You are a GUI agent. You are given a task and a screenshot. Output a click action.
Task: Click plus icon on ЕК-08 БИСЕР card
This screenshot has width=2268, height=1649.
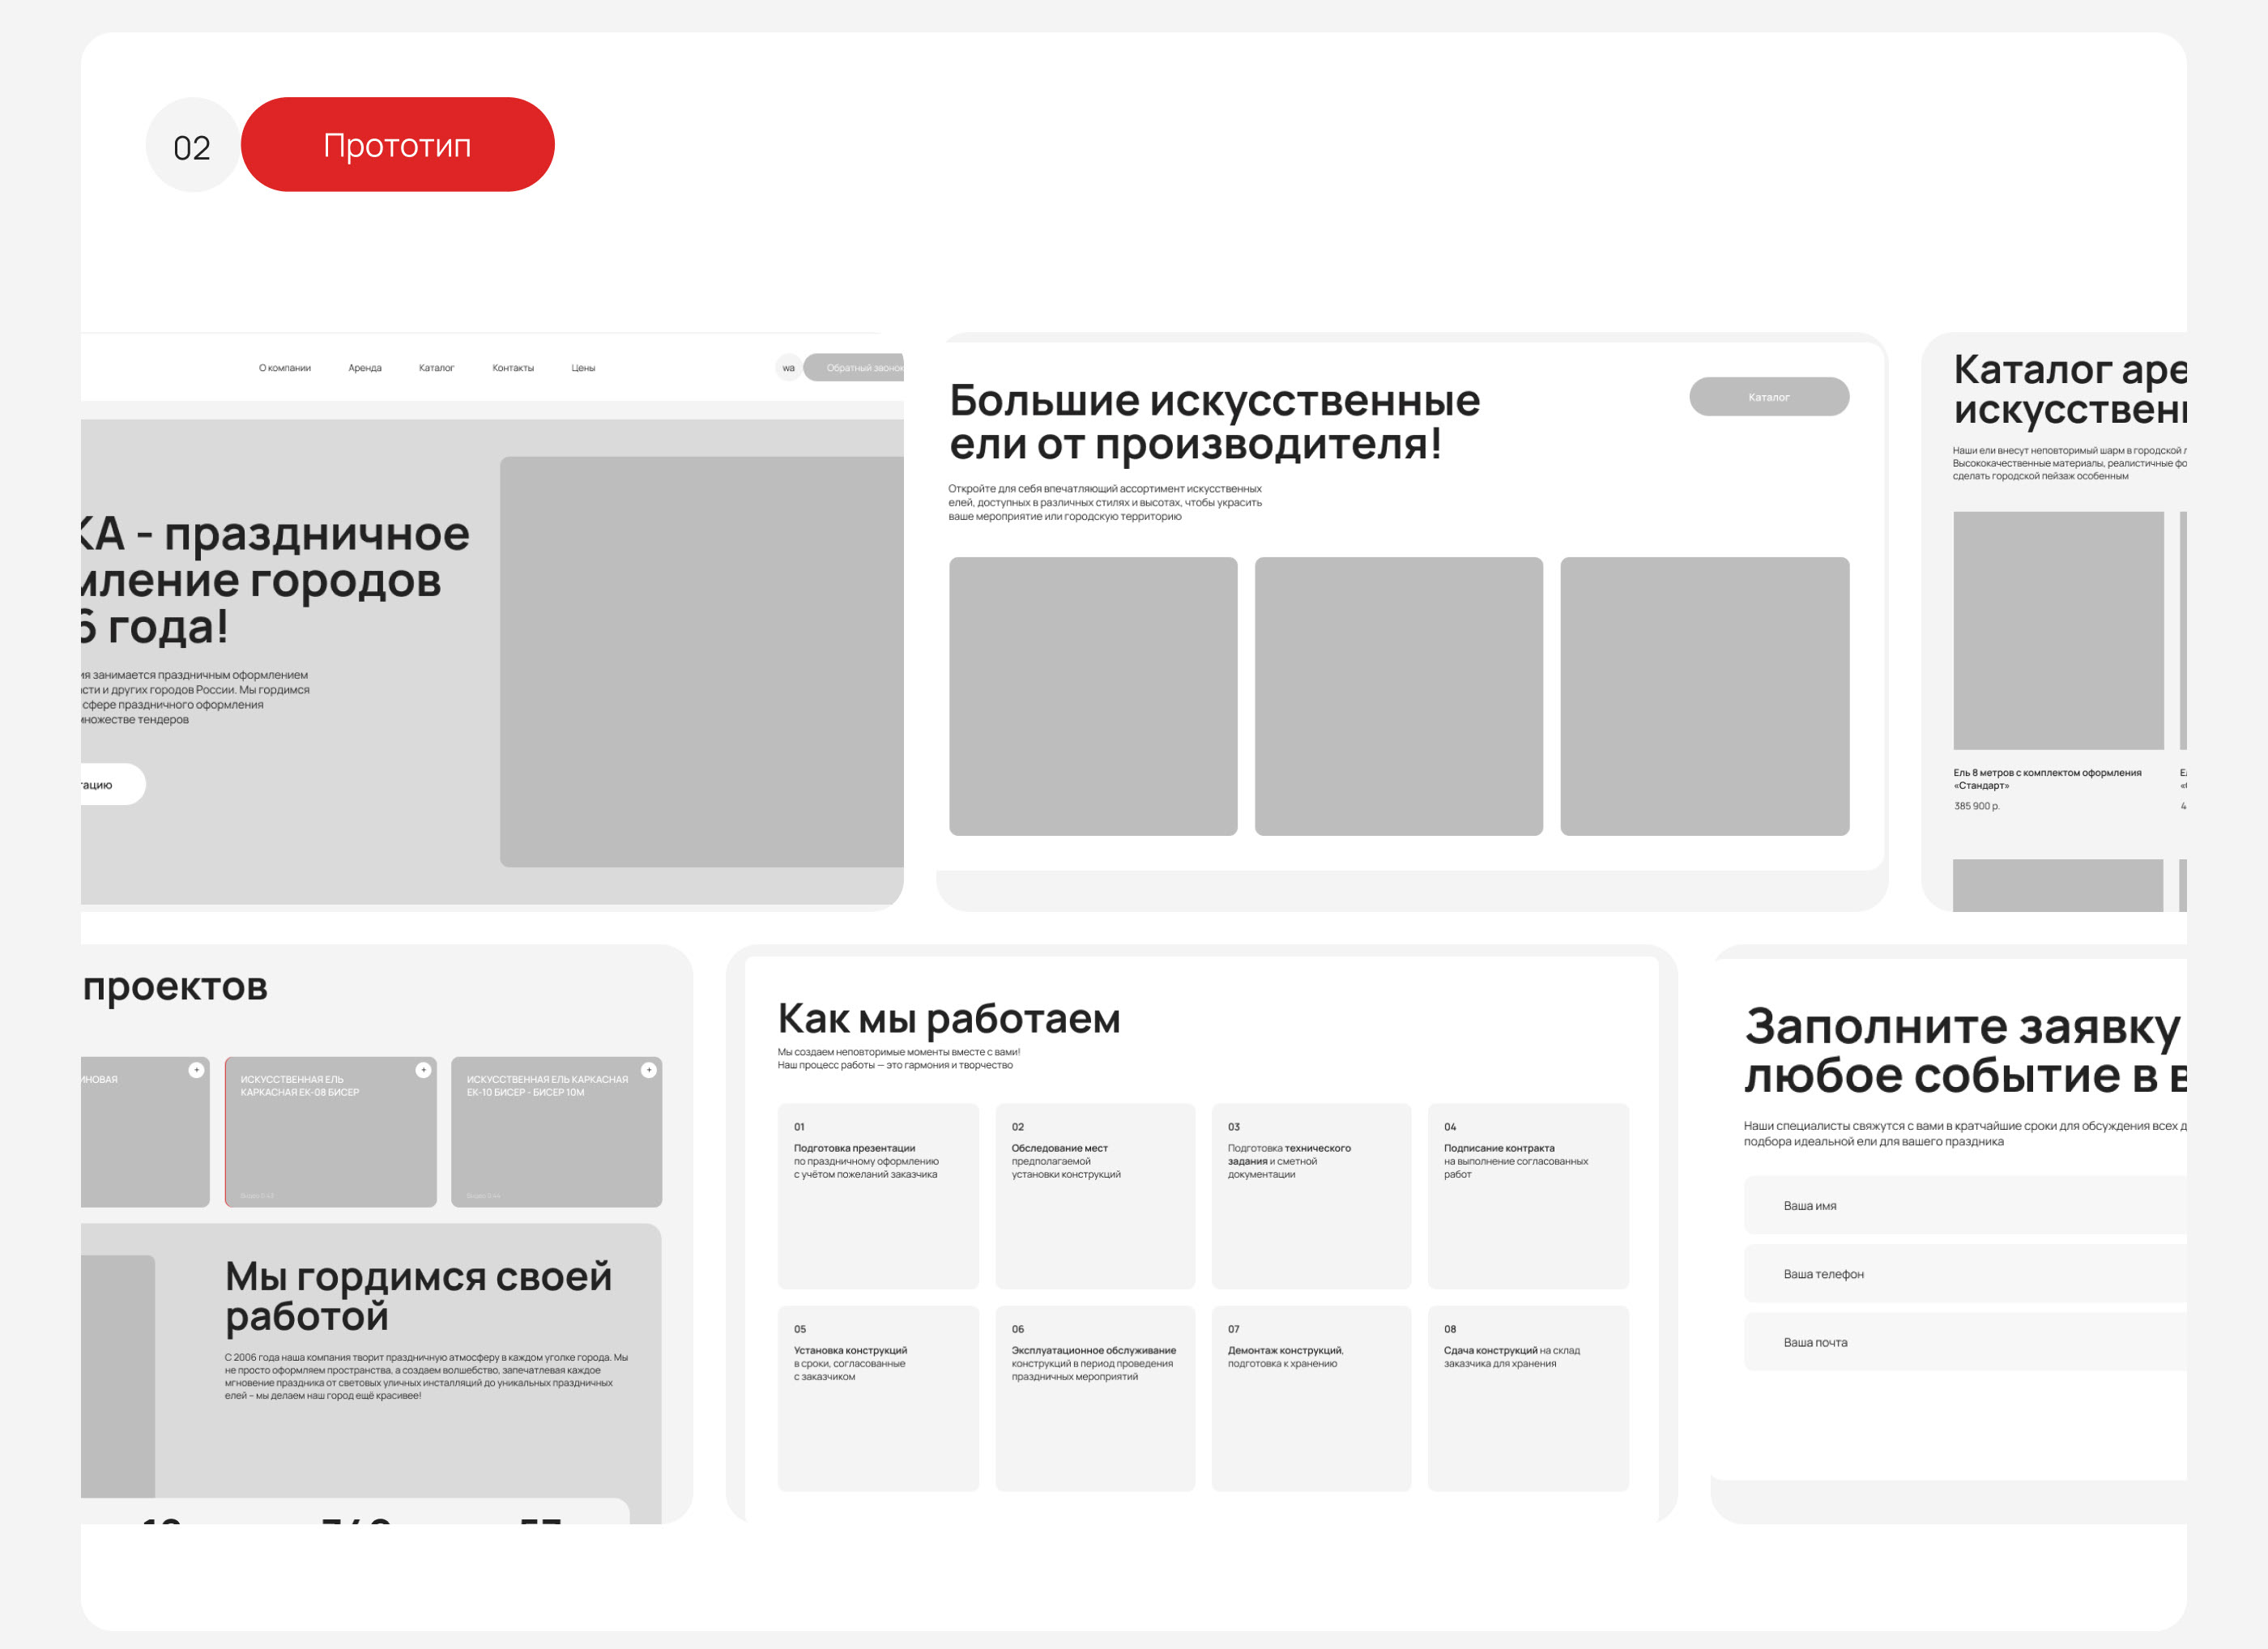(x=423, y=1070)
